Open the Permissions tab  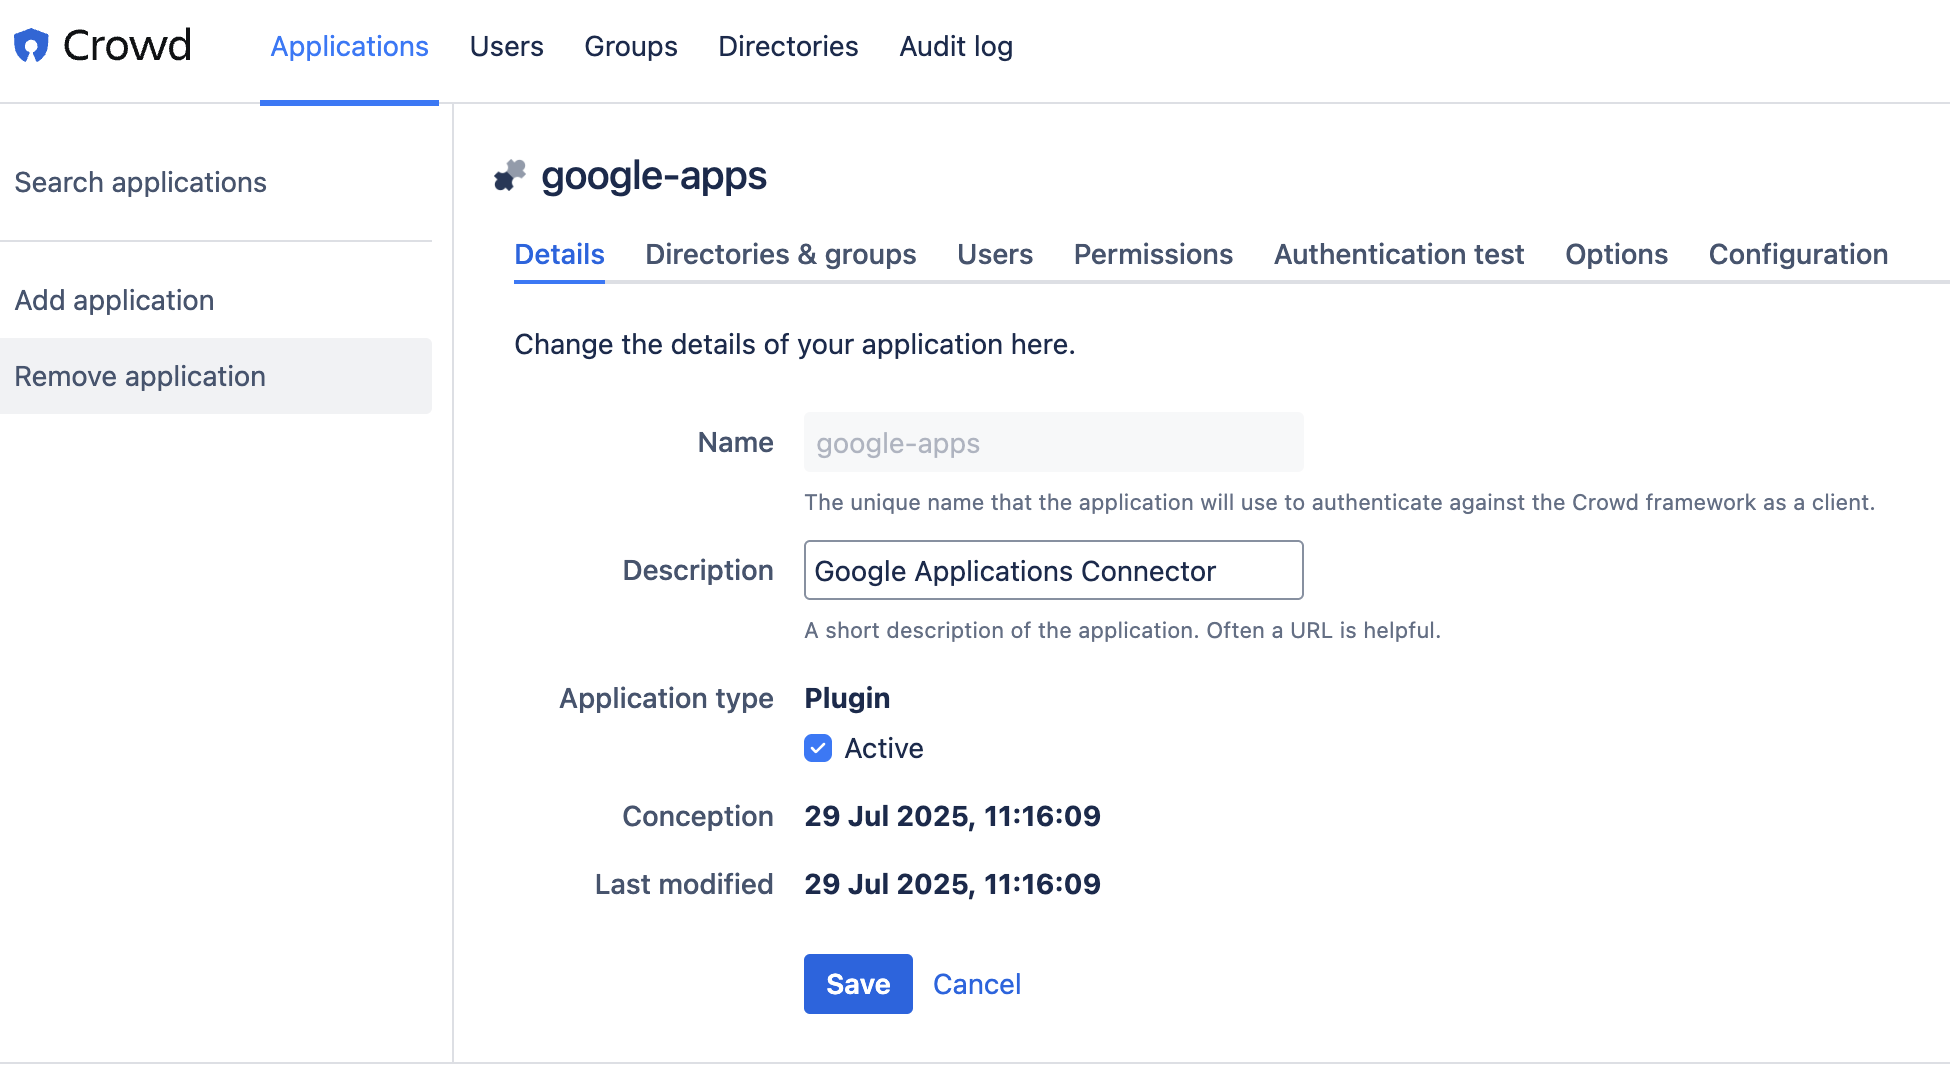point(1152,254)
